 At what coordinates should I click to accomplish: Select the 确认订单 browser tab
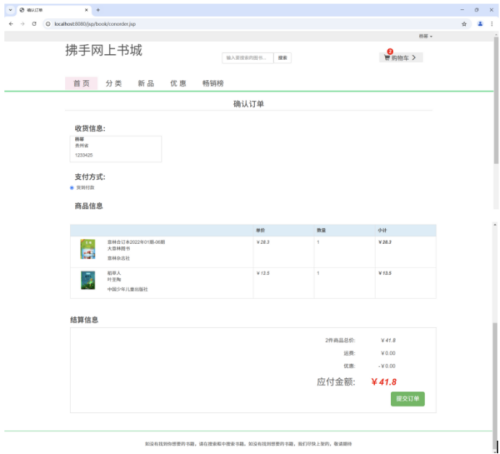(53, 10)
